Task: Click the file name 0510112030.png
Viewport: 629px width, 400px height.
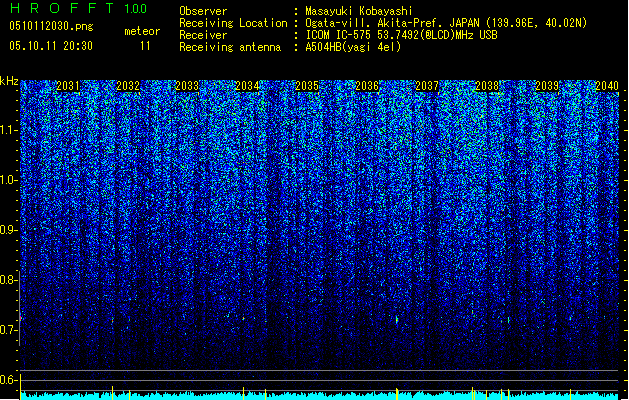Action: pos(51,26)
